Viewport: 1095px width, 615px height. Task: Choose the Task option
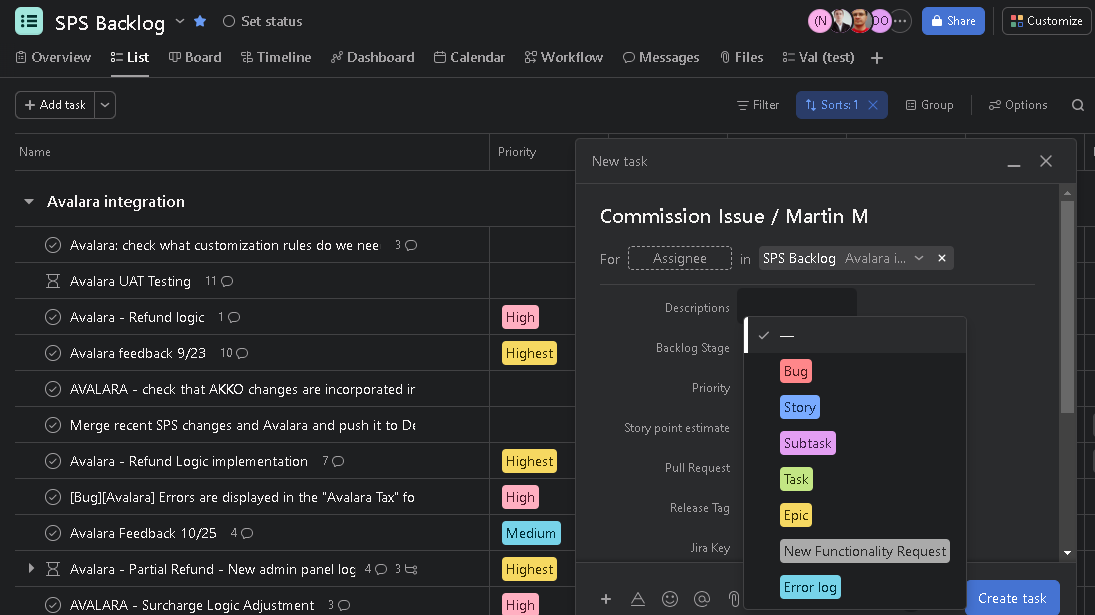point(796,479)
